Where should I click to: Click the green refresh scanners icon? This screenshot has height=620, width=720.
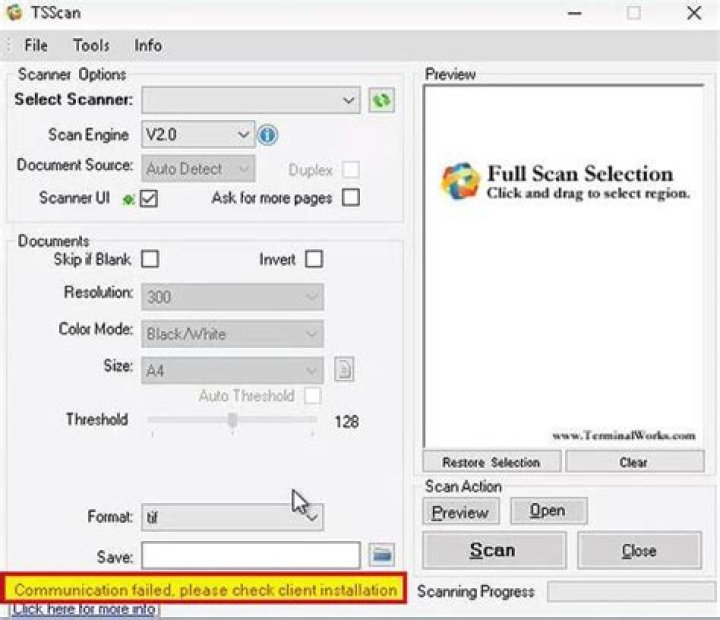380,100
